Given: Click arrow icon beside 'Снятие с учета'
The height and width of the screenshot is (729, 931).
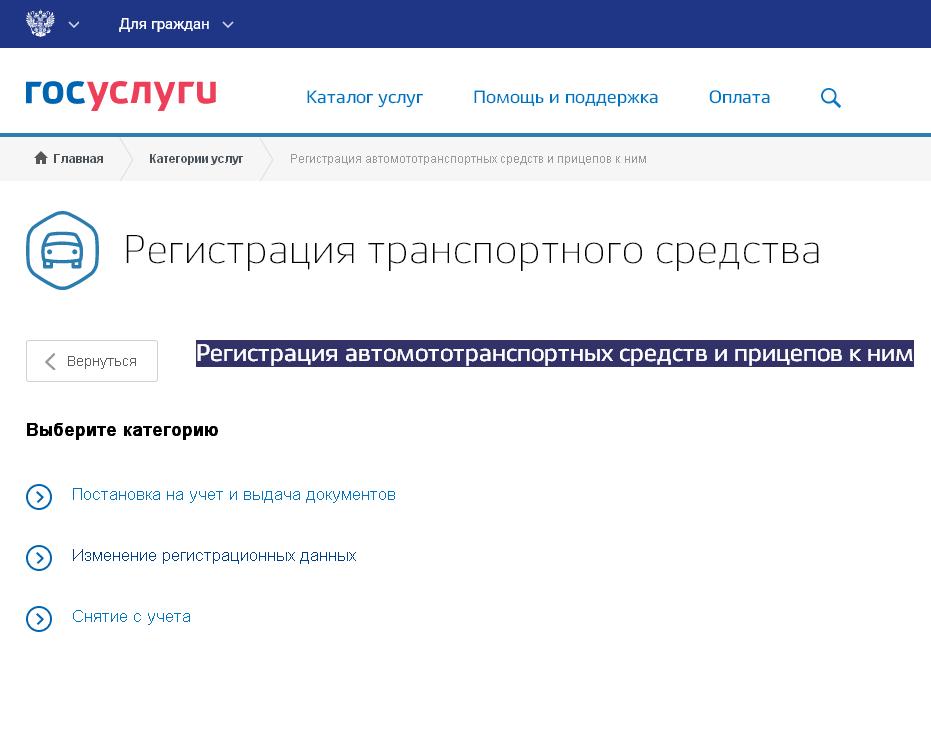Looking at the screenshot, I should (x=39, y=619).
